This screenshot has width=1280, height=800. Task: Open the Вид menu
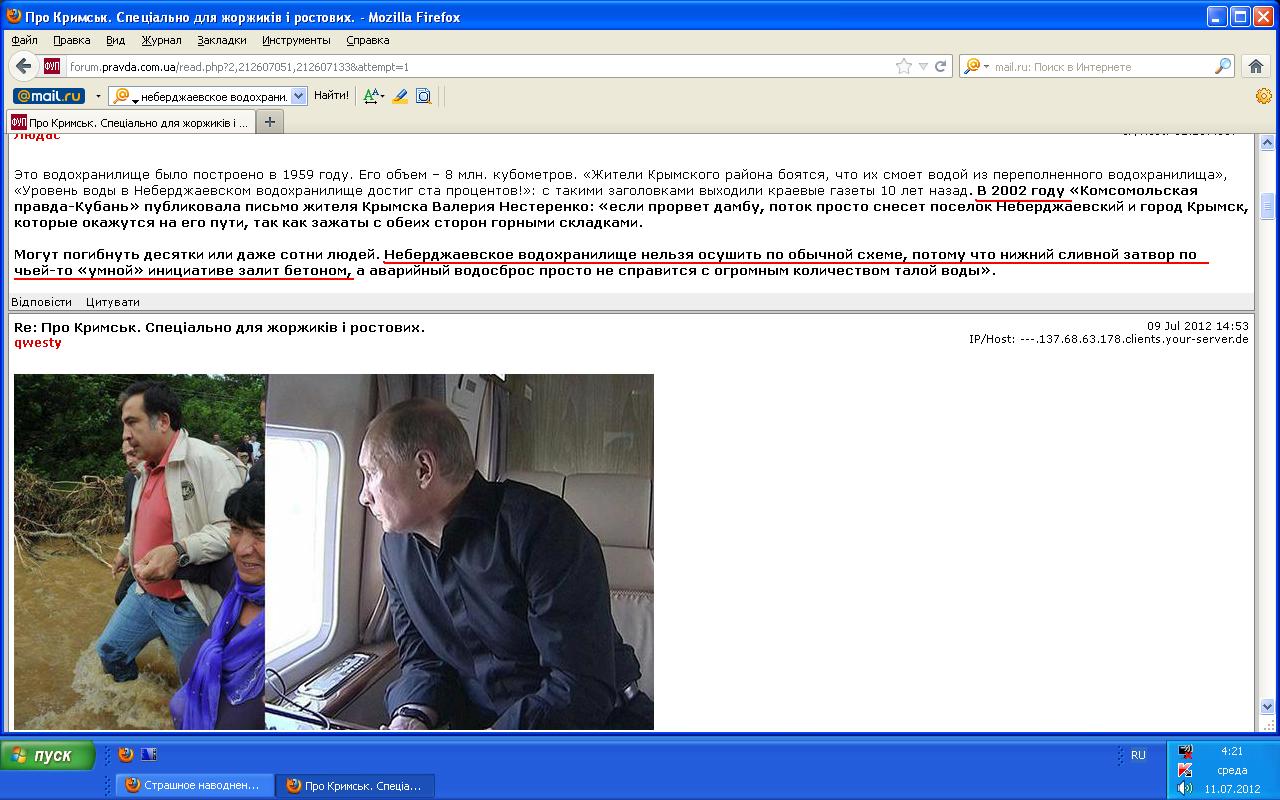[116, 40]
